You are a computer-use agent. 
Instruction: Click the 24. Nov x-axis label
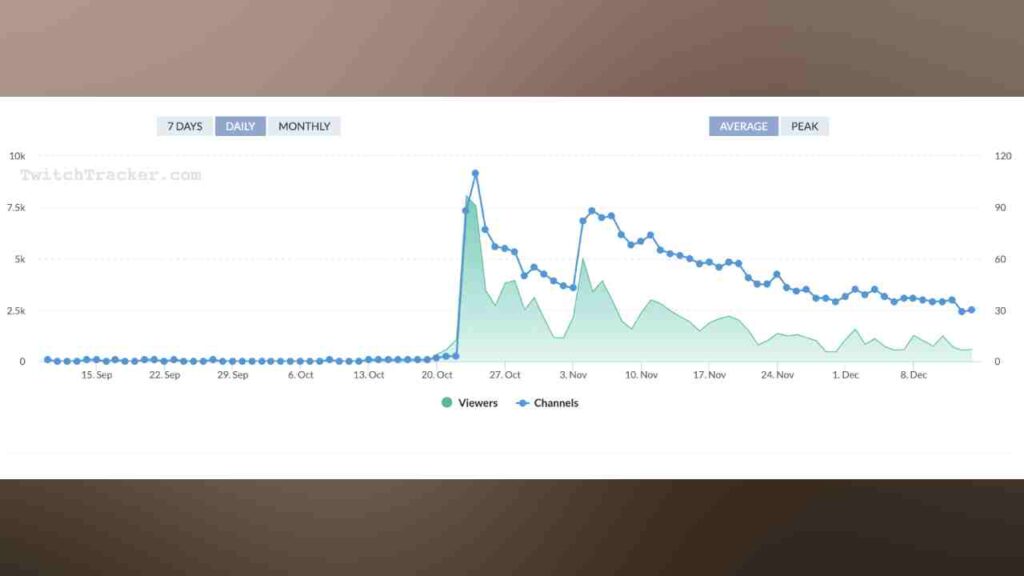(x=777, y=375)
